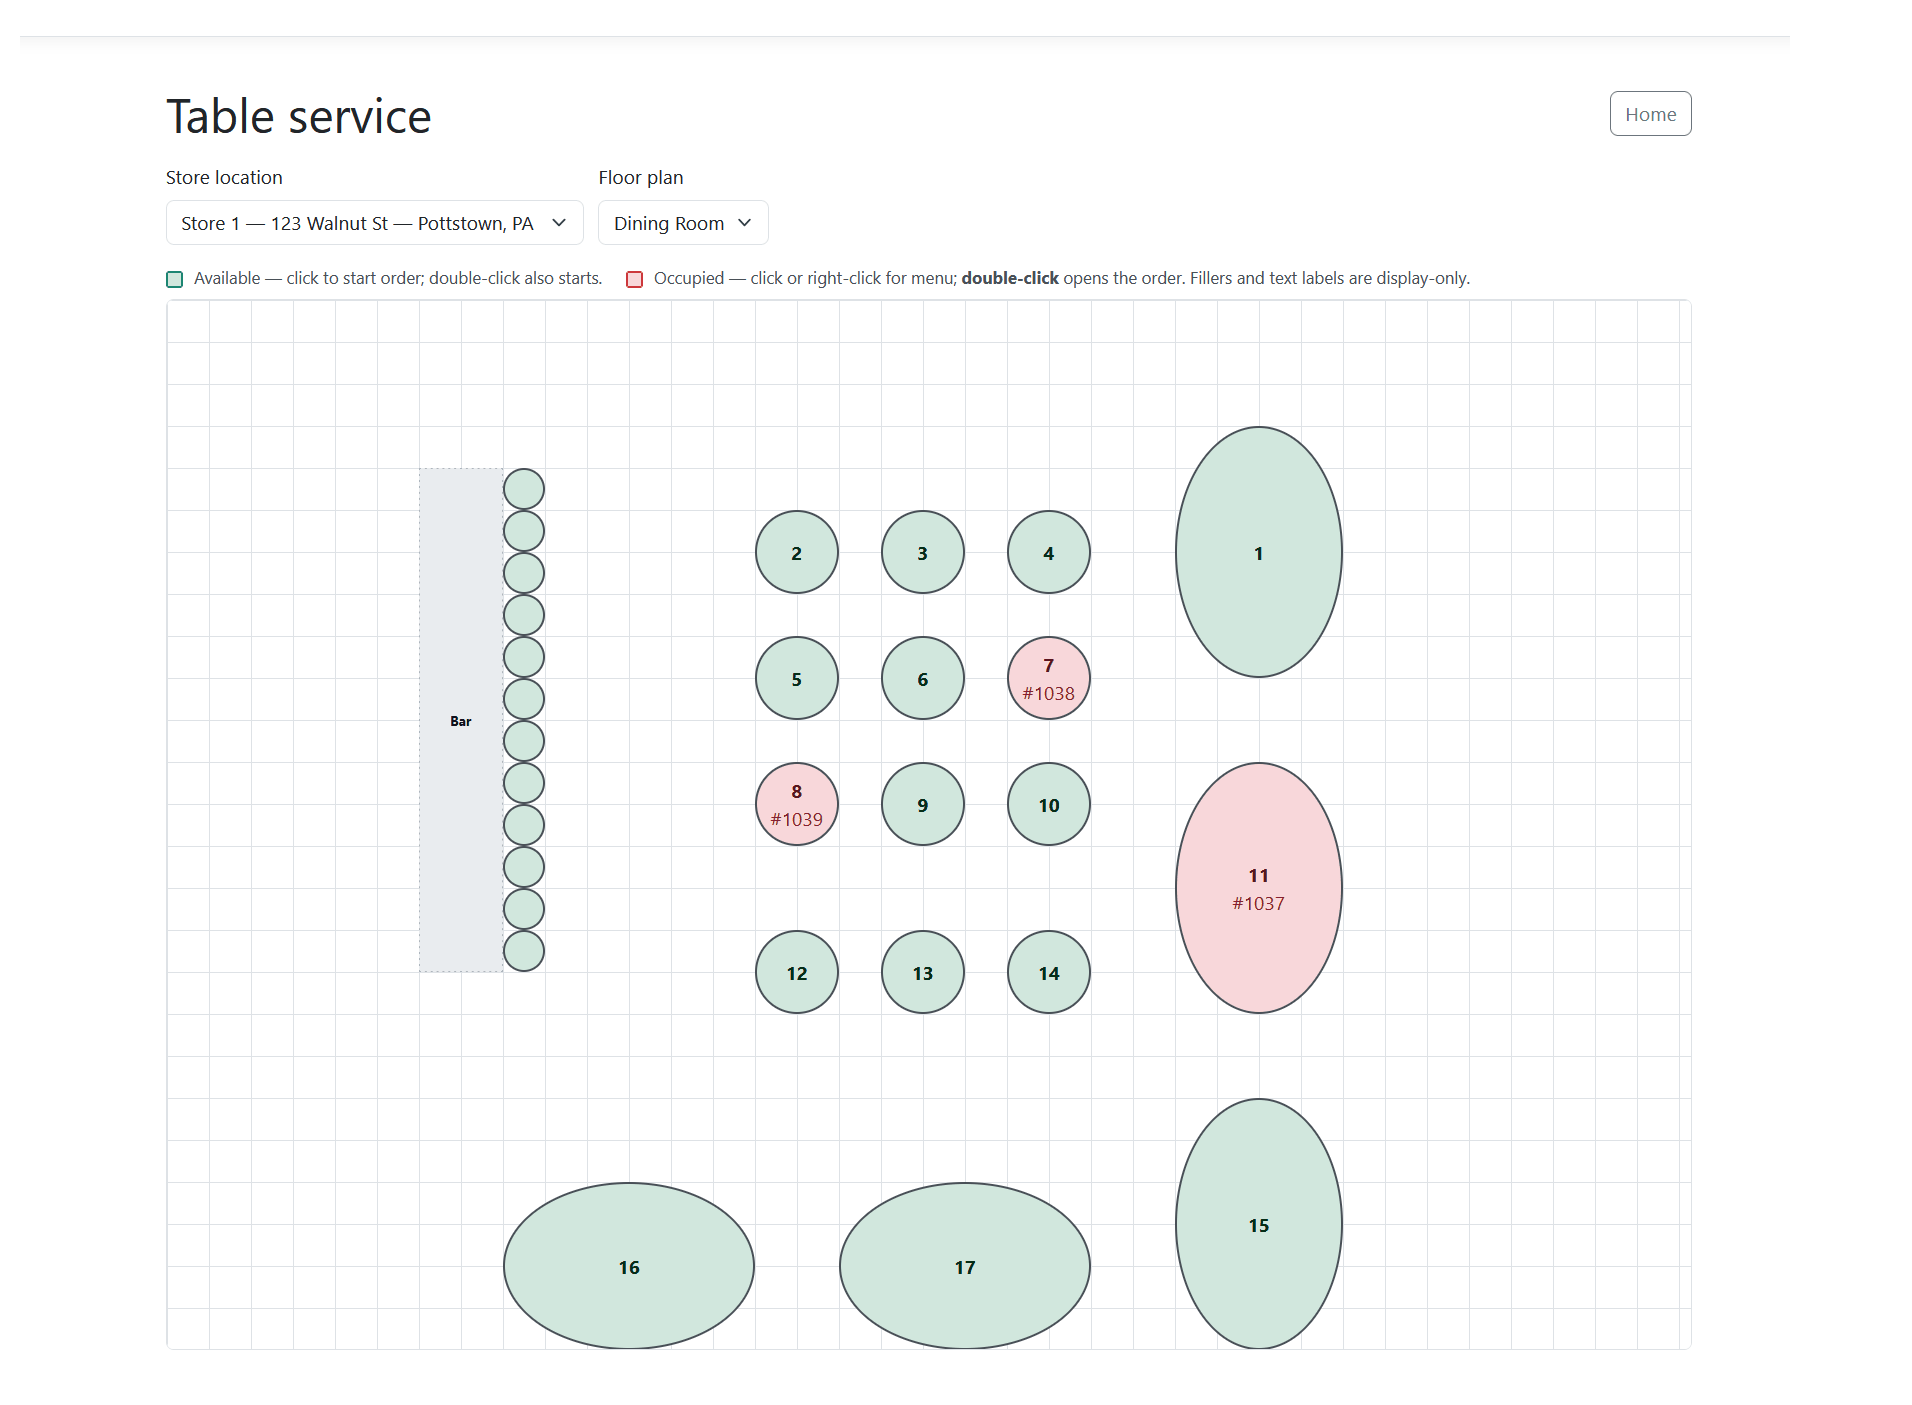This screenshot has width=1912, height=1405.
Task: Click the Store location label
Action: point(224,177)
